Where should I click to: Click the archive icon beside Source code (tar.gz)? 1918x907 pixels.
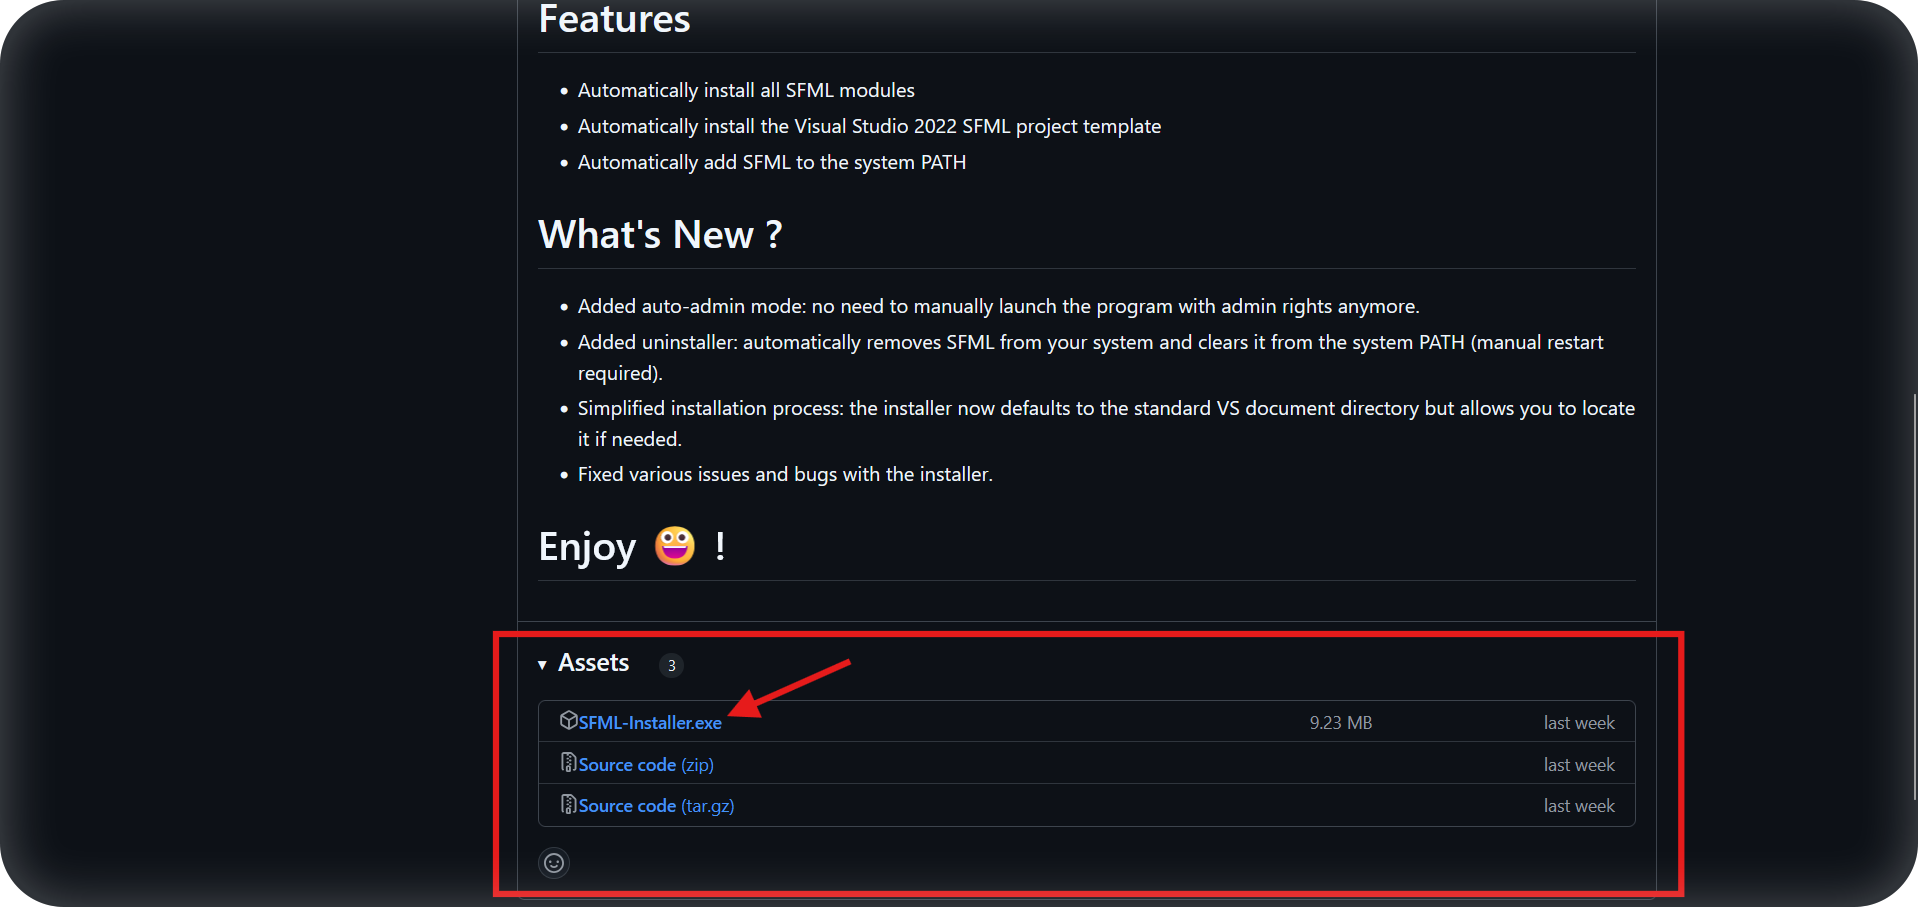(568, 804)
